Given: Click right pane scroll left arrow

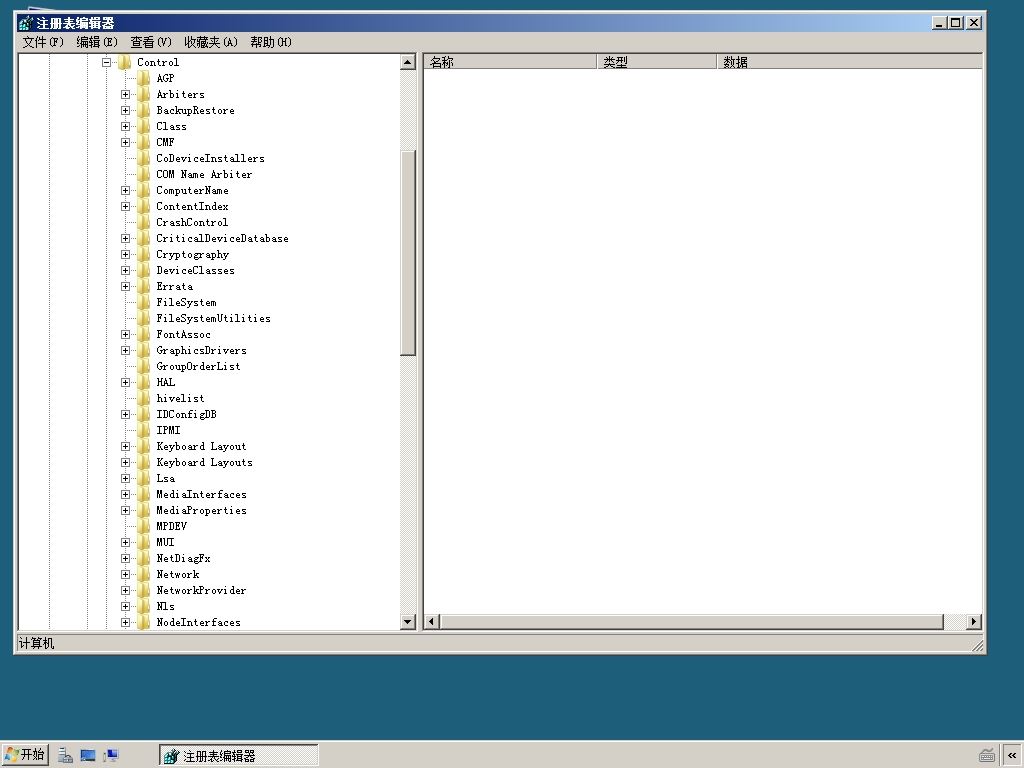Looking at the screenshot, I should pos(432,622).
